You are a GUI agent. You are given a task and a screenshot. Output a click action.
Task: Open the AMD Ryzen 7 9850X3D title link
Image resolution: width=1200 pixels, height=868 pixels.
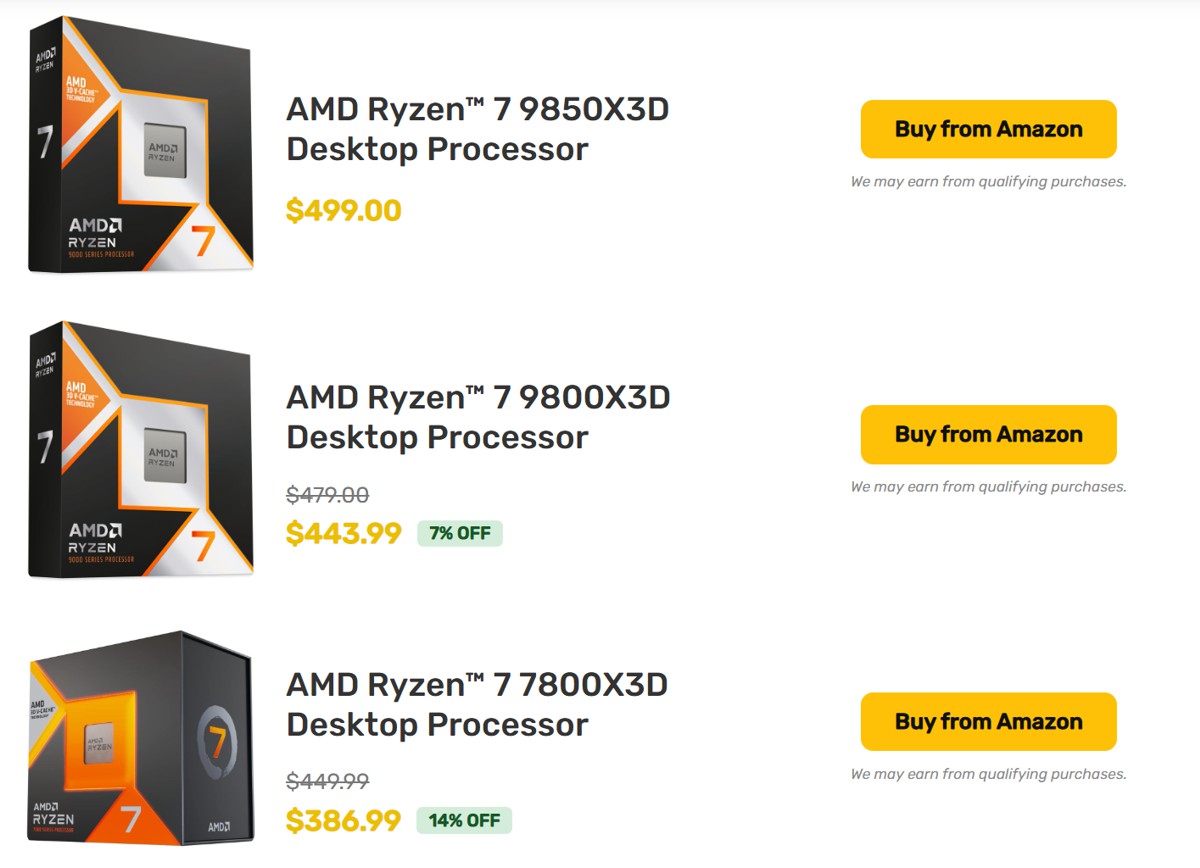477,129
